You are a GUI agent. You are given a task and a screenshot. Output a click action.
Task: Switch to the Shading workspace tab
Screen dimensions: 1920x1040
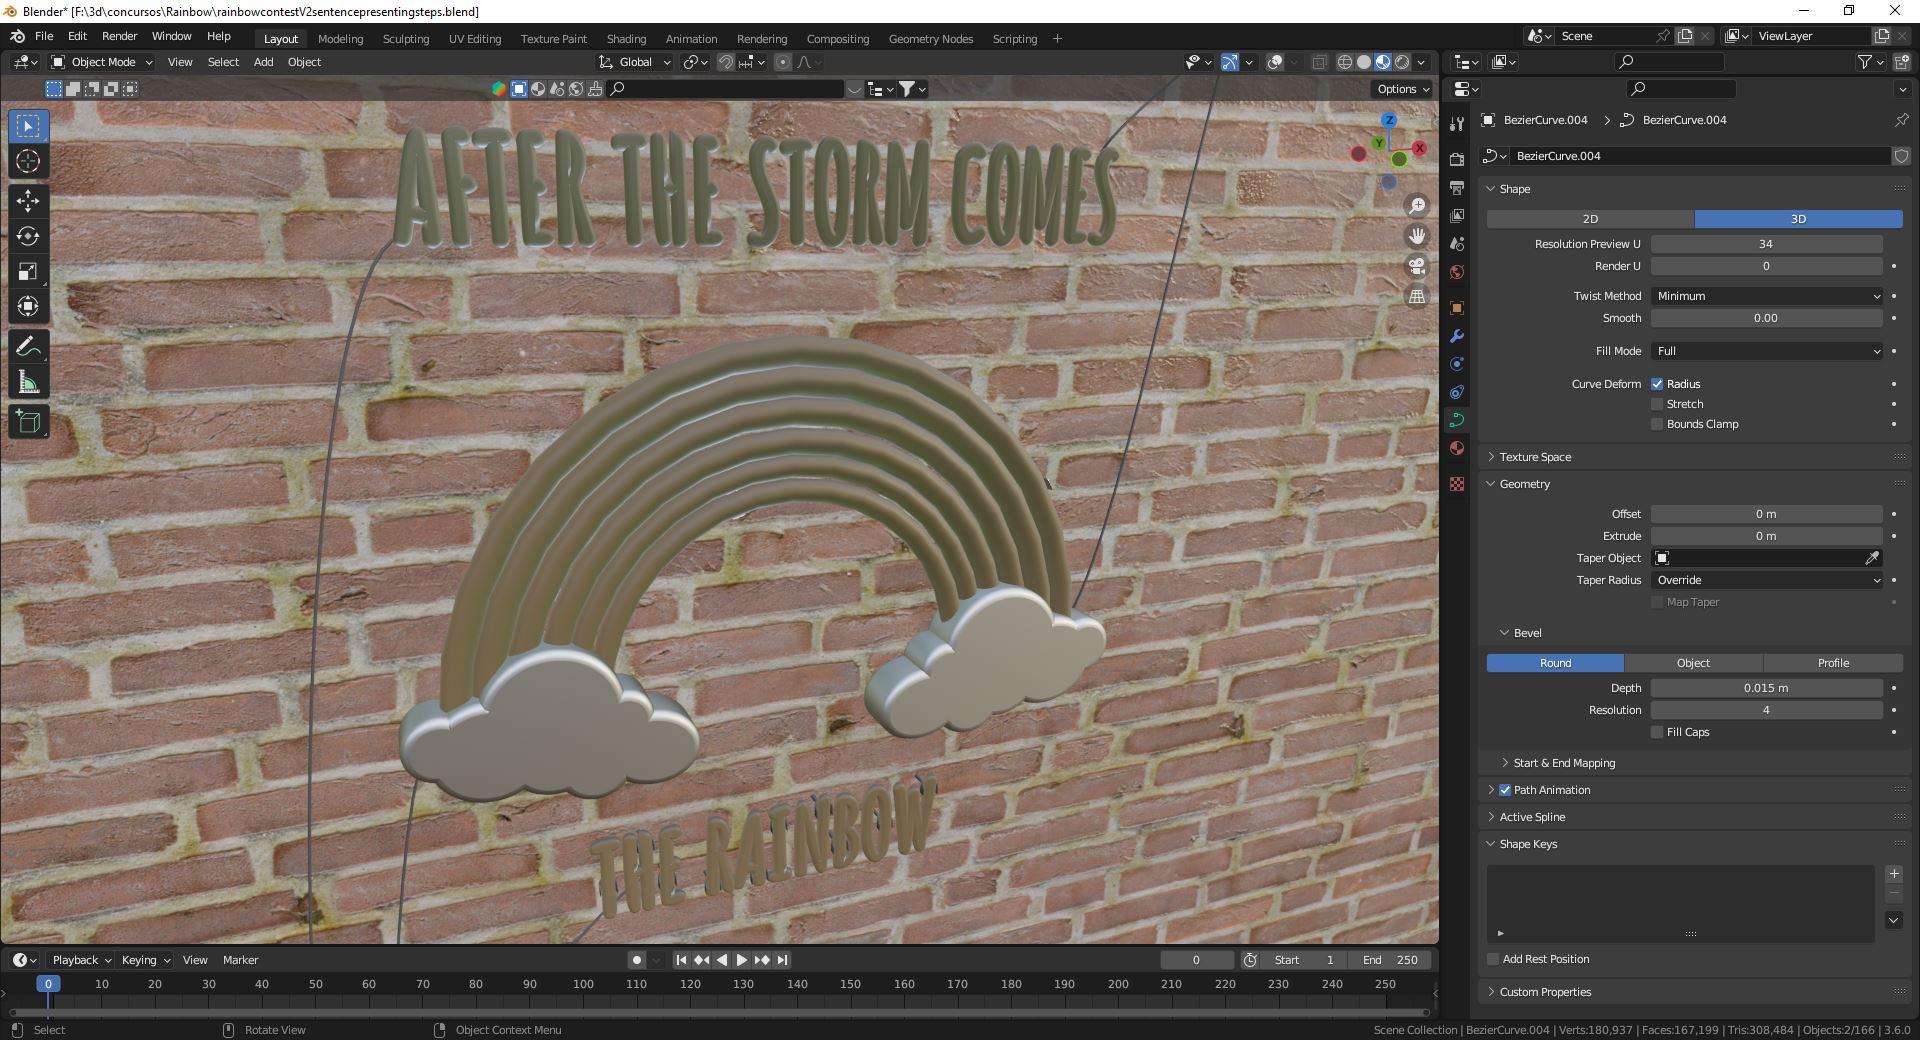(x=626, y=39)
